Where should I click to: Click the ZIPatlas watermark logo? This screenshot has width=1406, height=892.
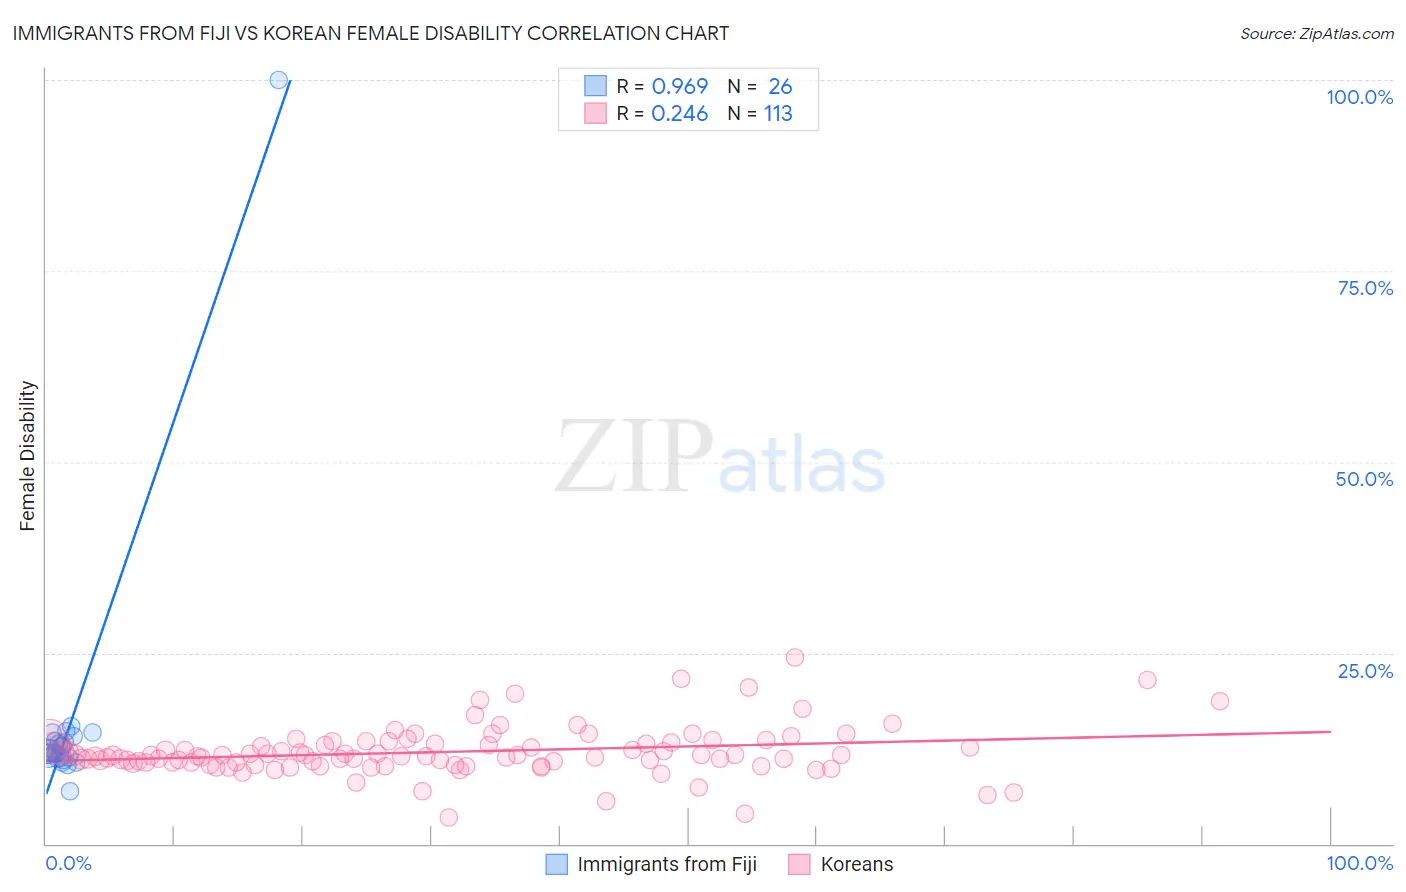coord(720,458)
